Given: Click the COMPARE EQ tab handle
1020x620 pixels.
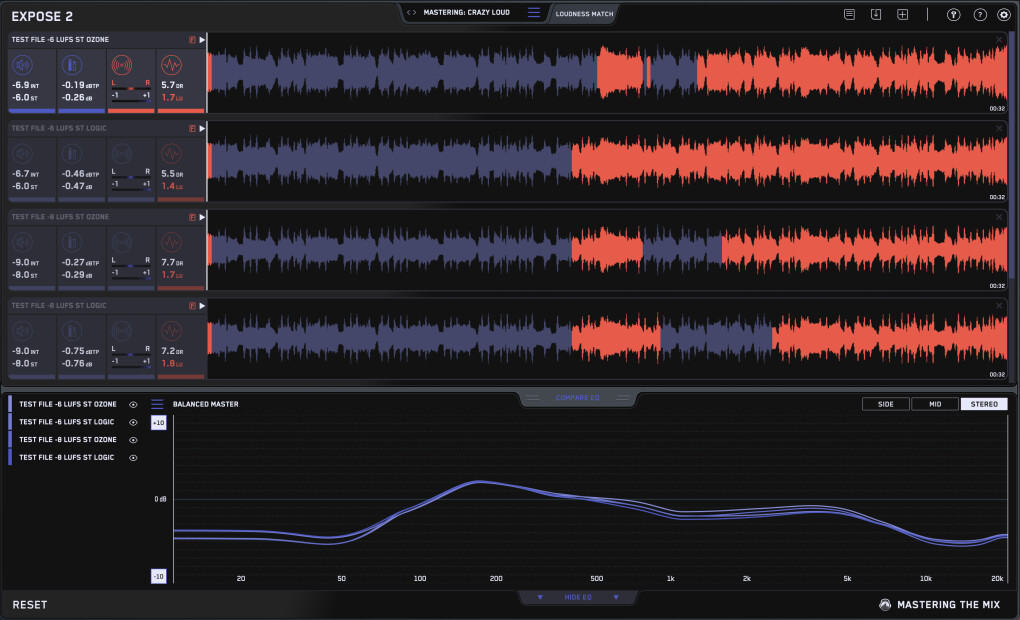Looking at the screenshot, I should (x=578, y=398).
